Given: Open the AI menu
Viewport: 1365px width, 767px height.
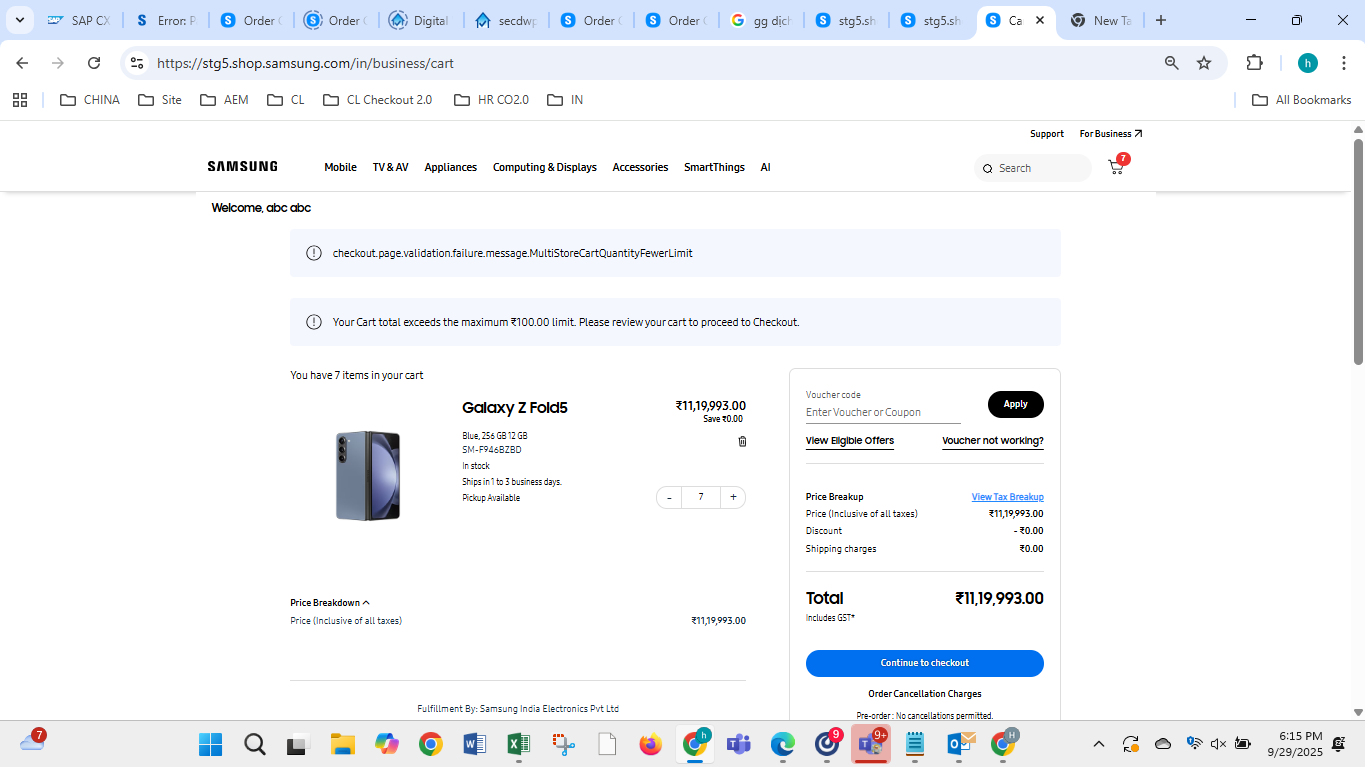Looking at the screenshot, I should click(x=765, y=167).
